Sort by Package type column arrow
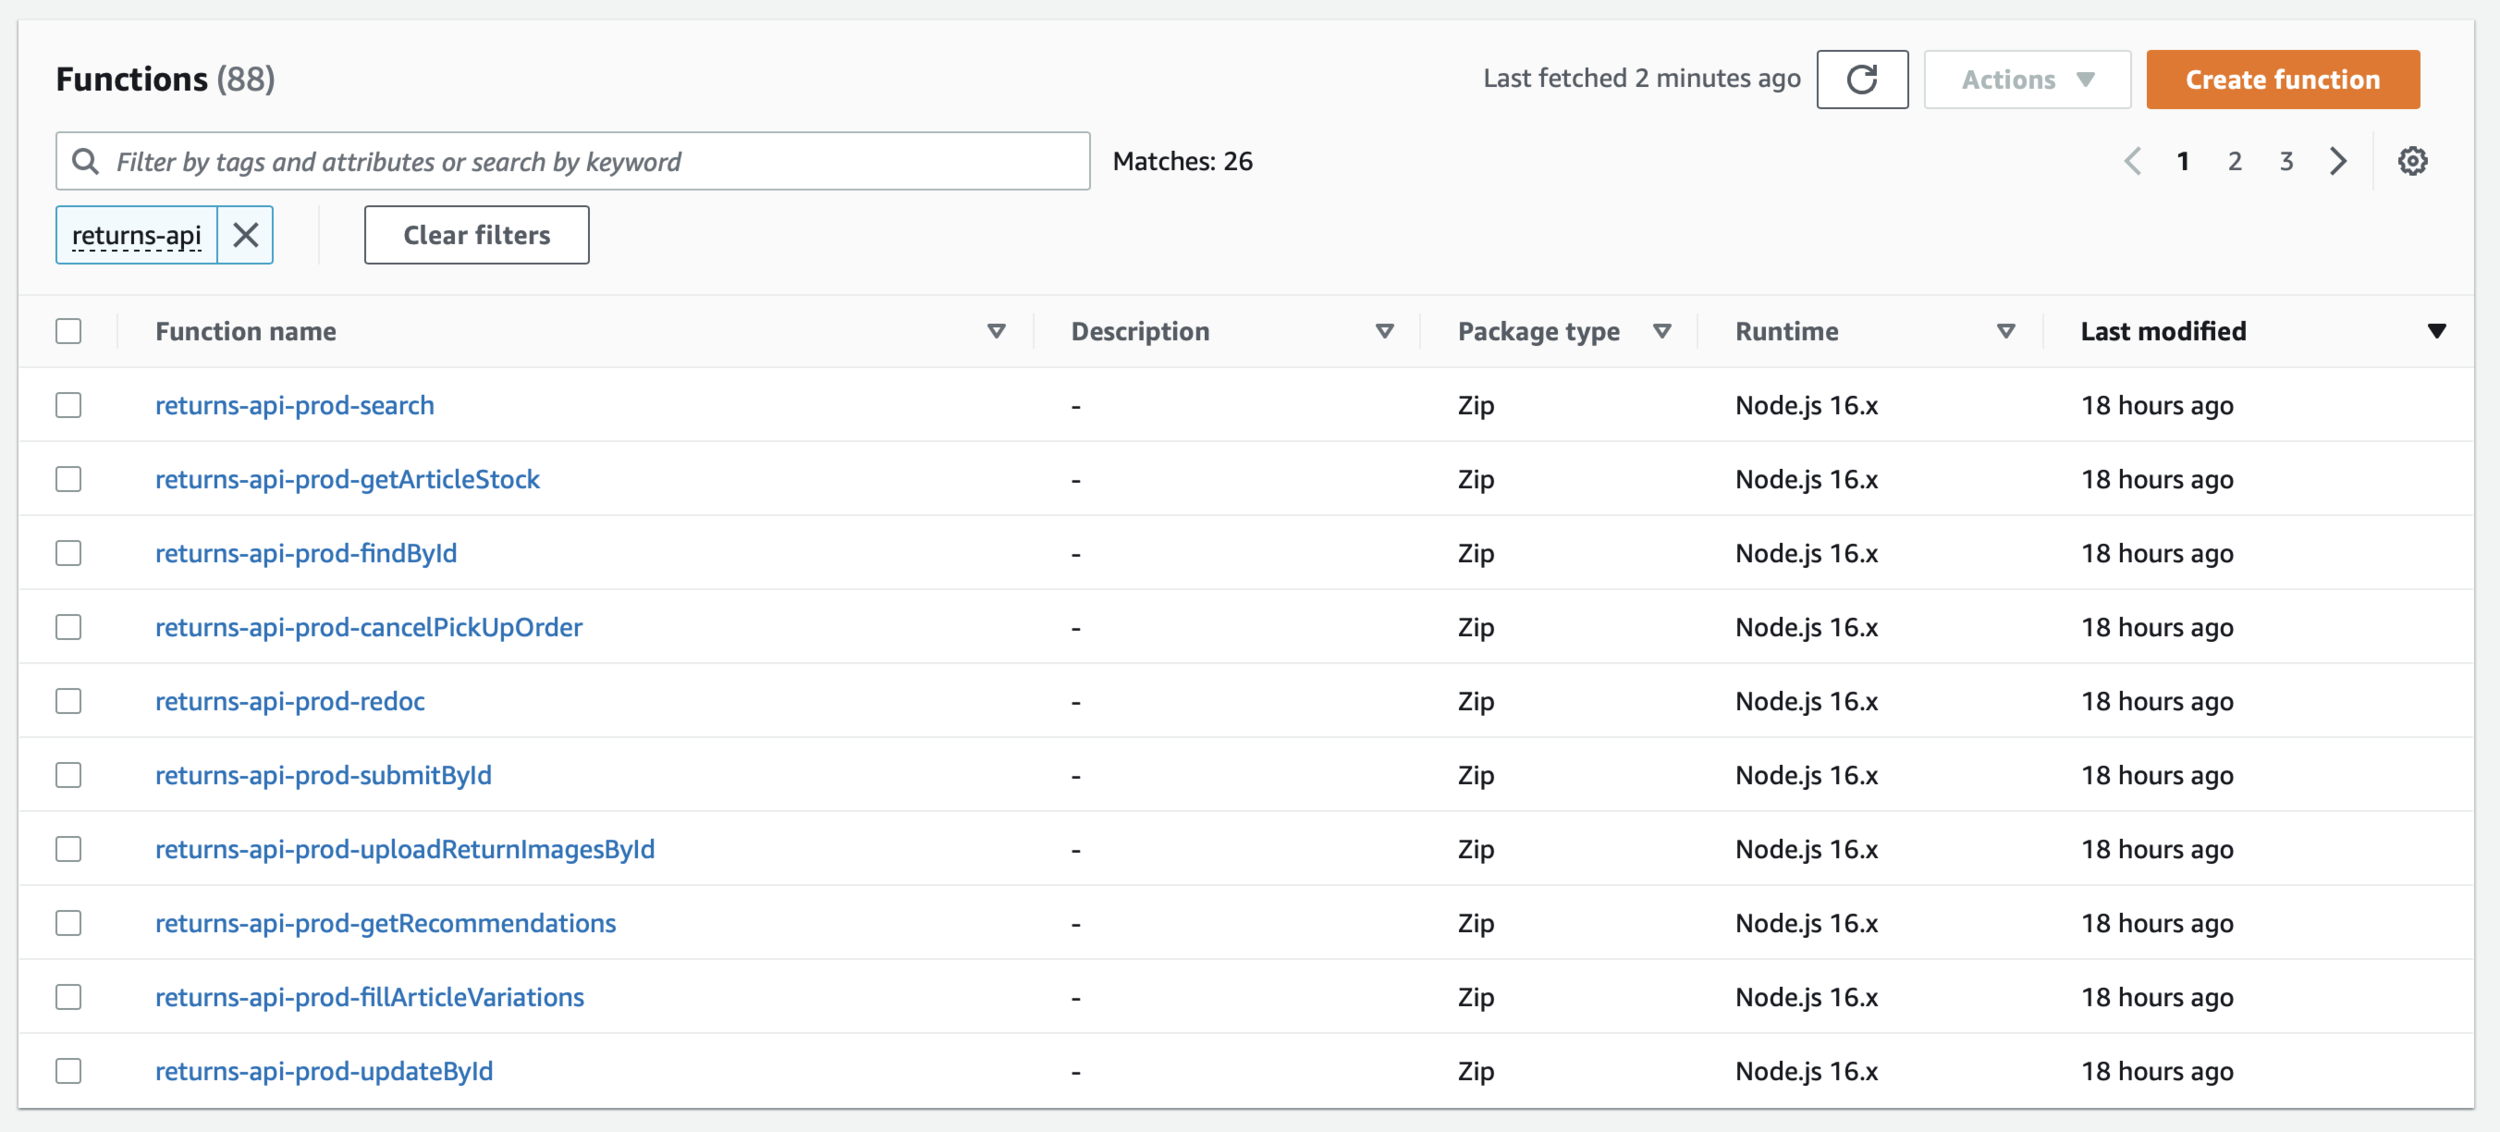 (x=1662, y=331)
